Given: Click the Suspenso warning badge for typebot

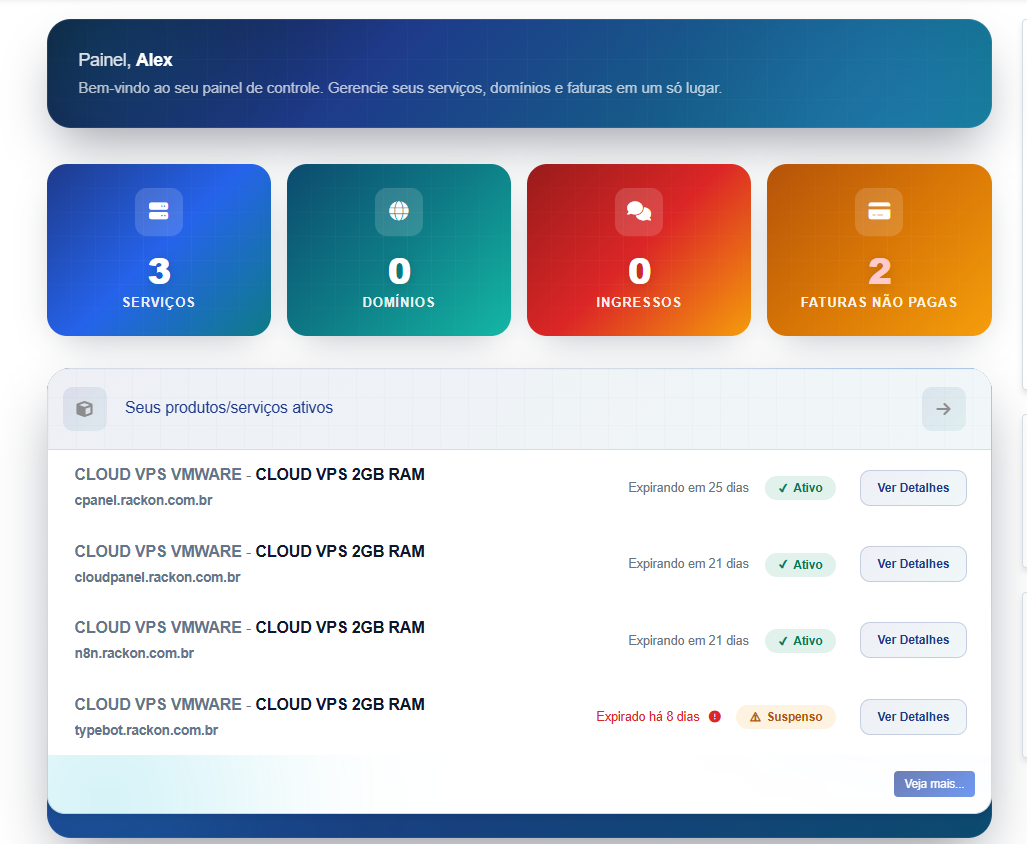Looking at the screenshot, I should coord(785,716).
